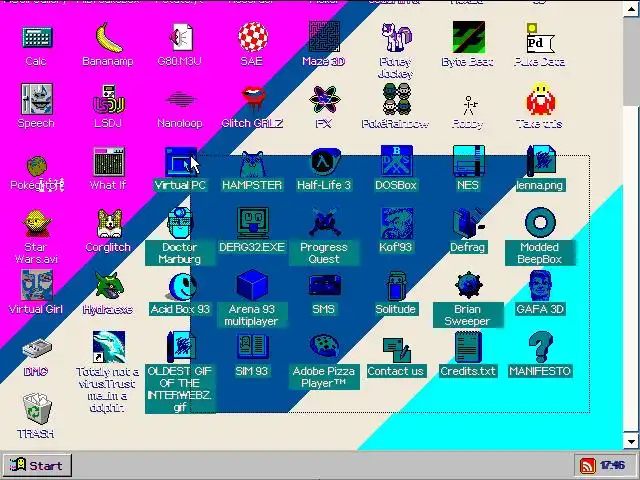Open the LSDJ icon
This screenshot has width=640, height=480.
tap(108, 99)
